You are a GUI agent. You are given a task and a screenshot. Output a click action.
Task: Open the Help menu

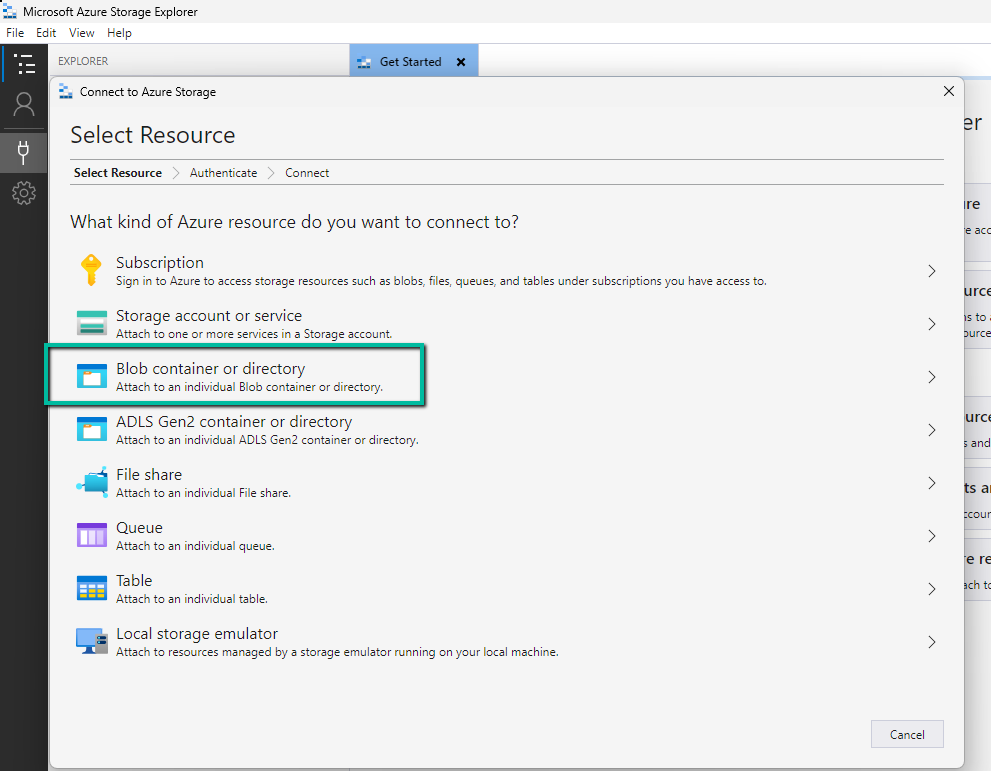(119, 33)
